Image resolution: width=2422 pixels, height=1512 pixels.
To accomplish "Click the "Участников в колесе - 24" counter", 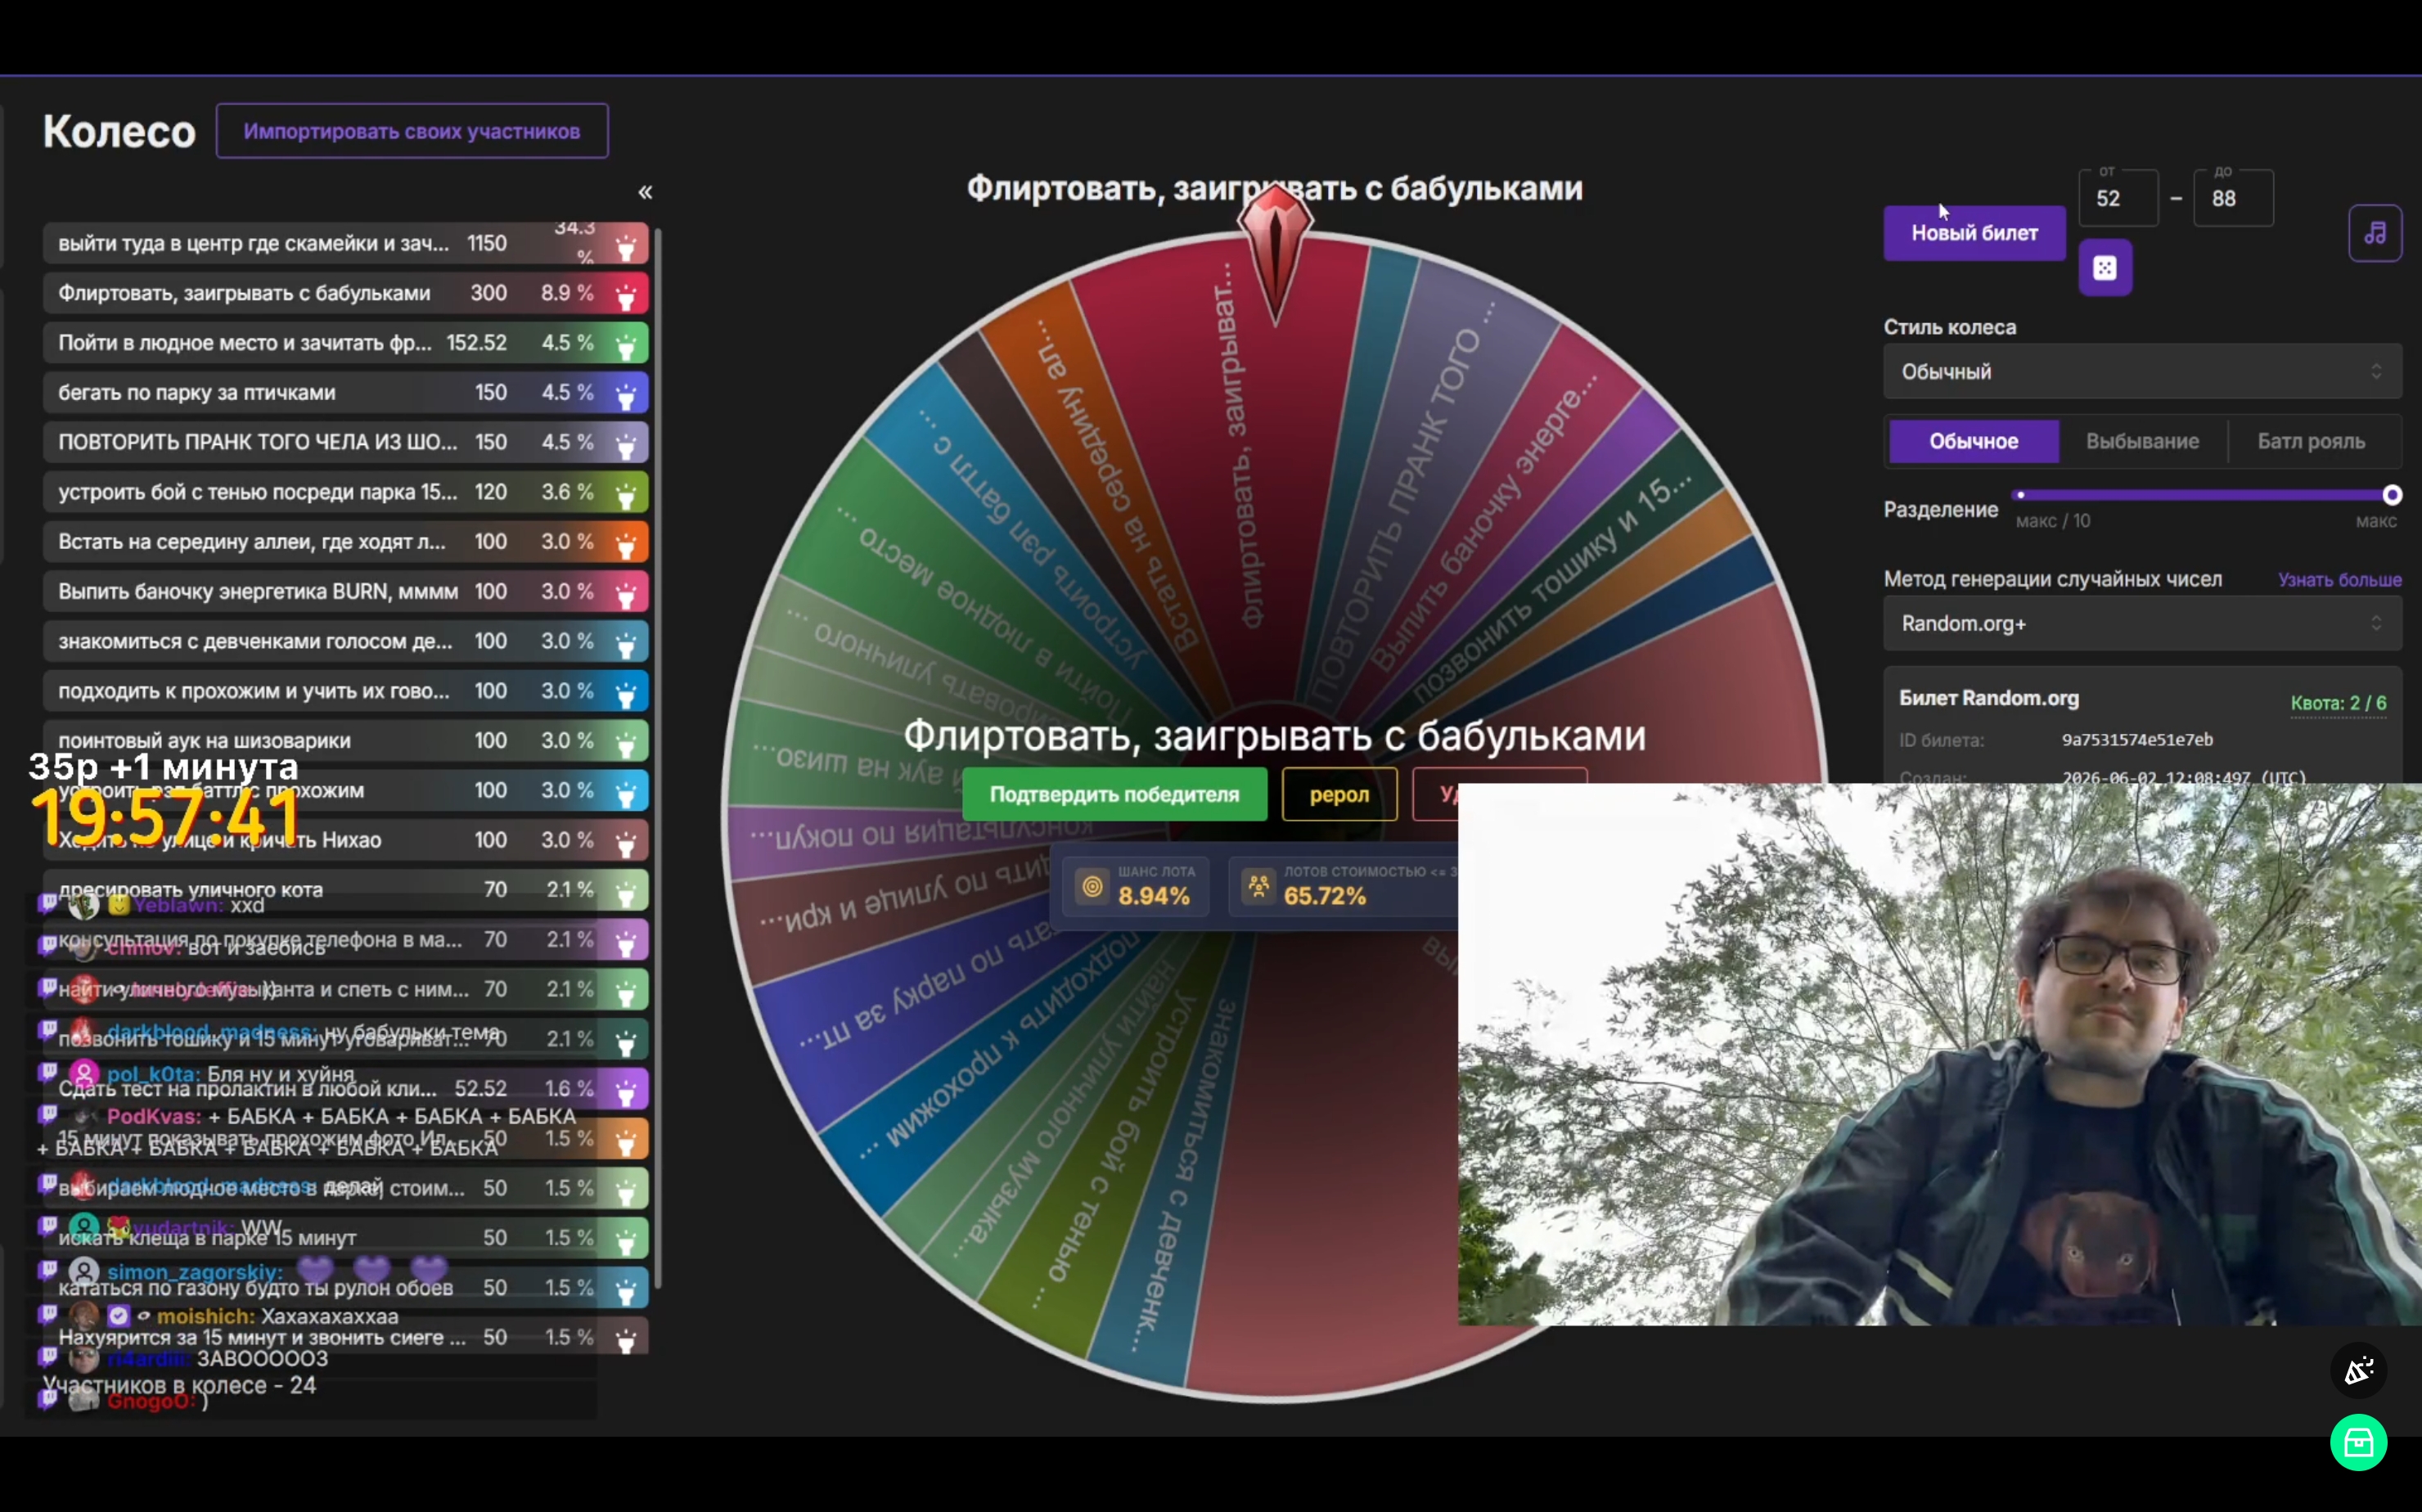I will (179, 1385).
